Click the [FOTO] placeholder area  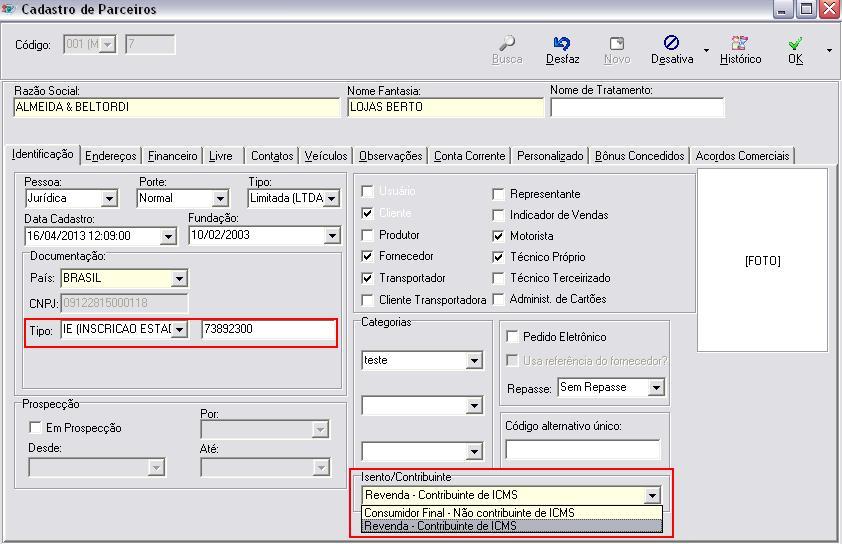point(762,260)
